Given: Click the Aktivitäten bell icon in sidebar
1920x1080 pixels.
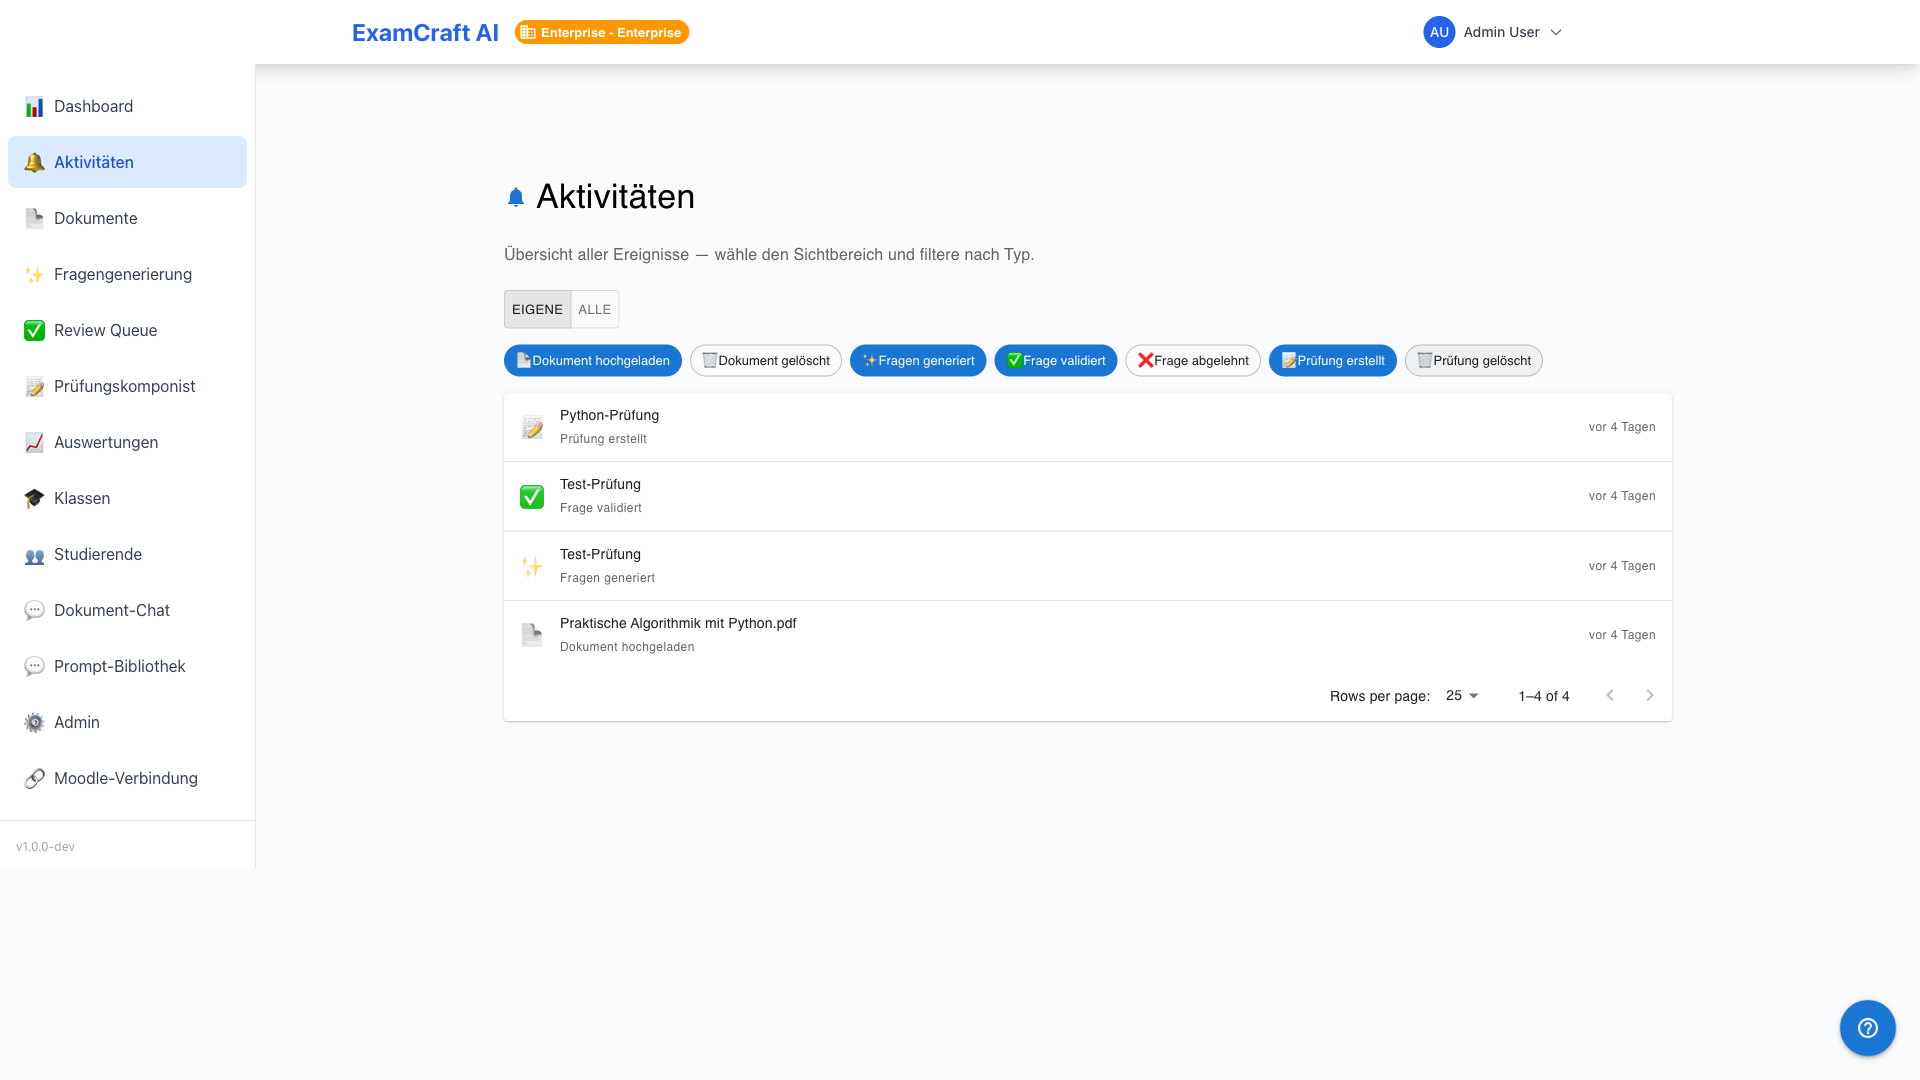Looking at the screenshot, I should pyautogui.click(x=34, y=163).
